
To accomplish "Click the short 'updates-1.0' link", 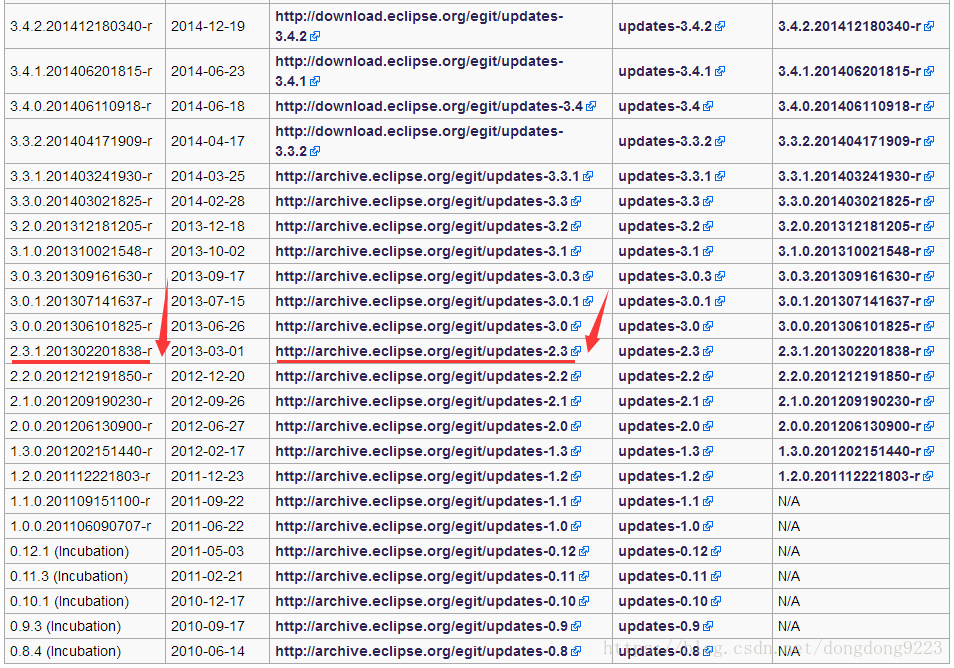I will point(665,526).
